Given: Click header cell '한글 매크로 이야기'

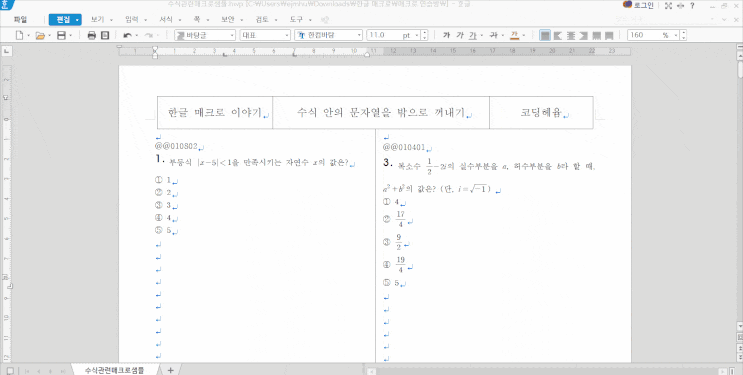Looking at the screenshot, I should tap(215, 113).
